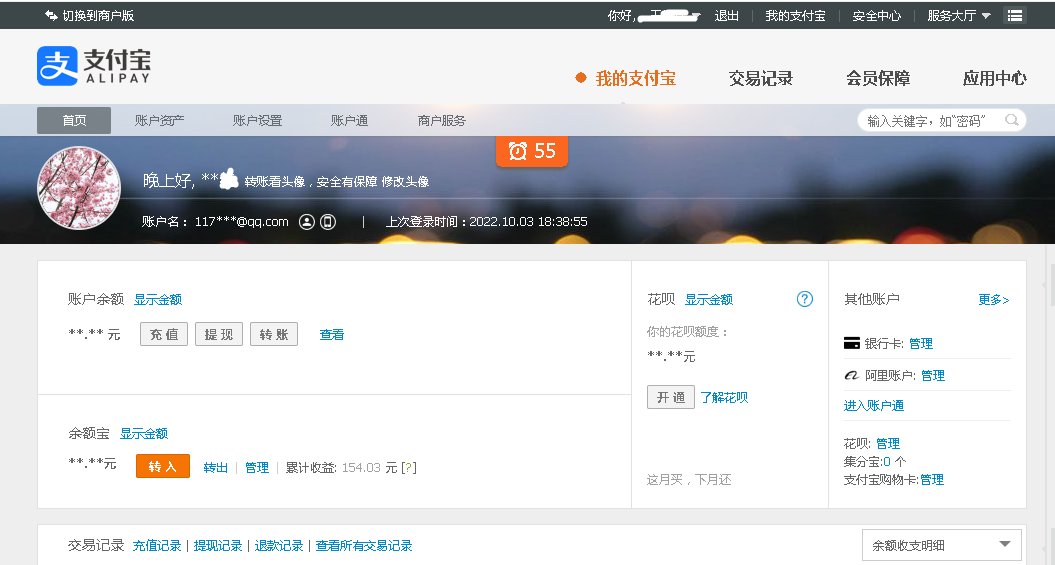
Task: Click the 提现 button
Action: pos(219,334)
